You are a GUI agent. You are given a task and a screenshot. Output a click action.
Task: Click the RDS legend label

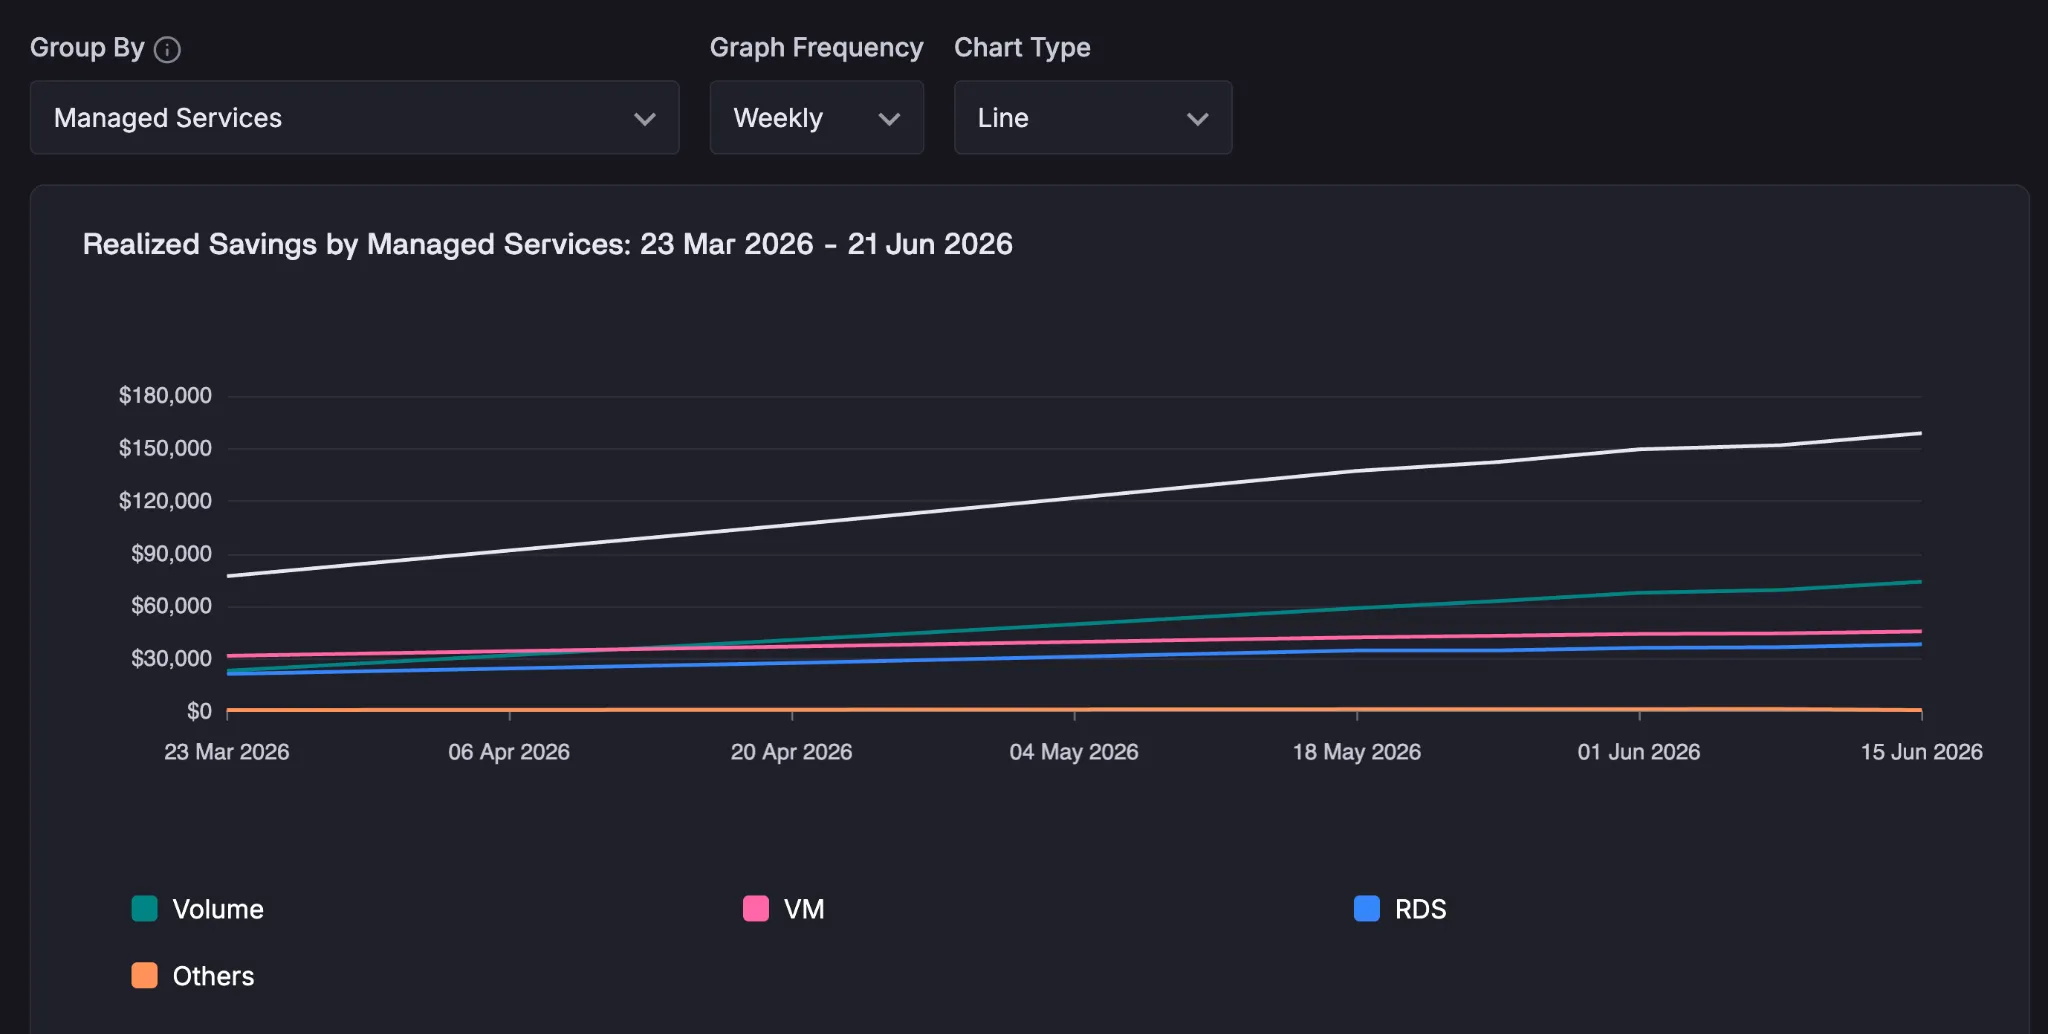(1420, 909)
